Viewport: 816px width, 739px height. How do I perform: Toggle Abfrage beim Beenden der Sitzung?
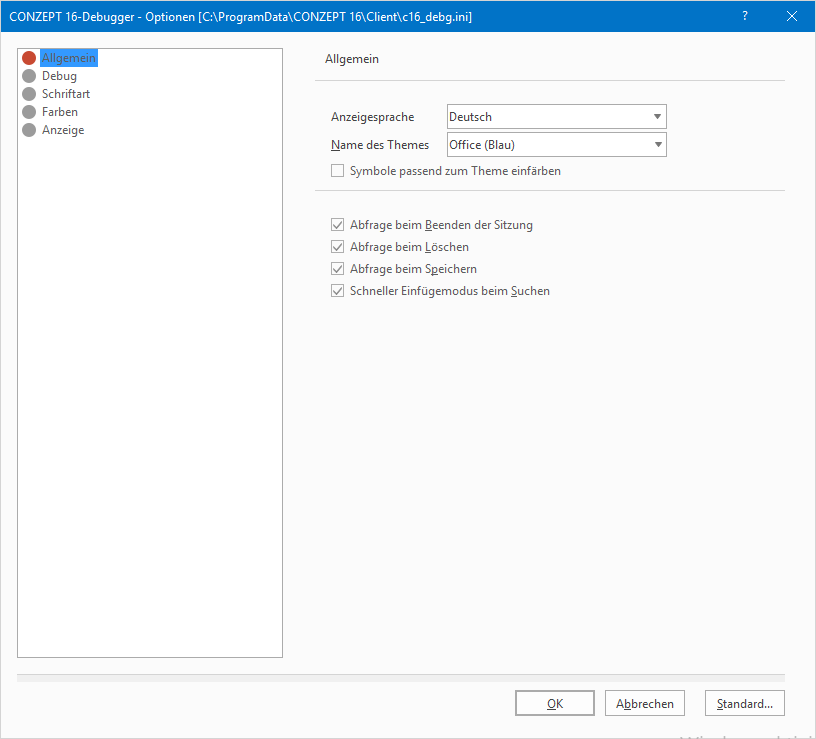[337, 225]
